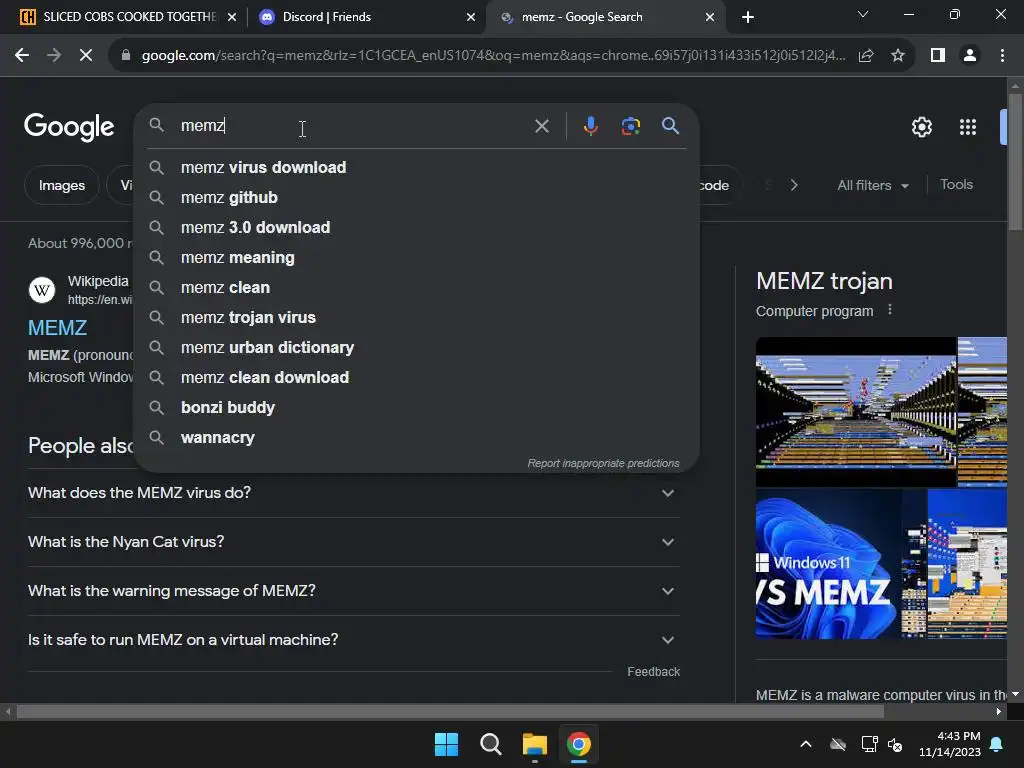Open the MEMZ Wikipedia result title
Viewport: 1024px width, 768px height.
[x=57, y=328]
